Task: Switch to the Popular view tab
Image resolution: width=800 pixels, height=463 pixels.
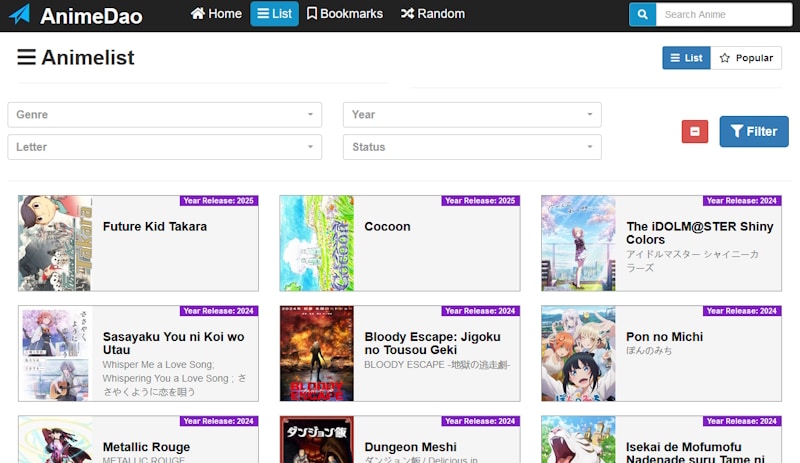Action: pos(746,58)
